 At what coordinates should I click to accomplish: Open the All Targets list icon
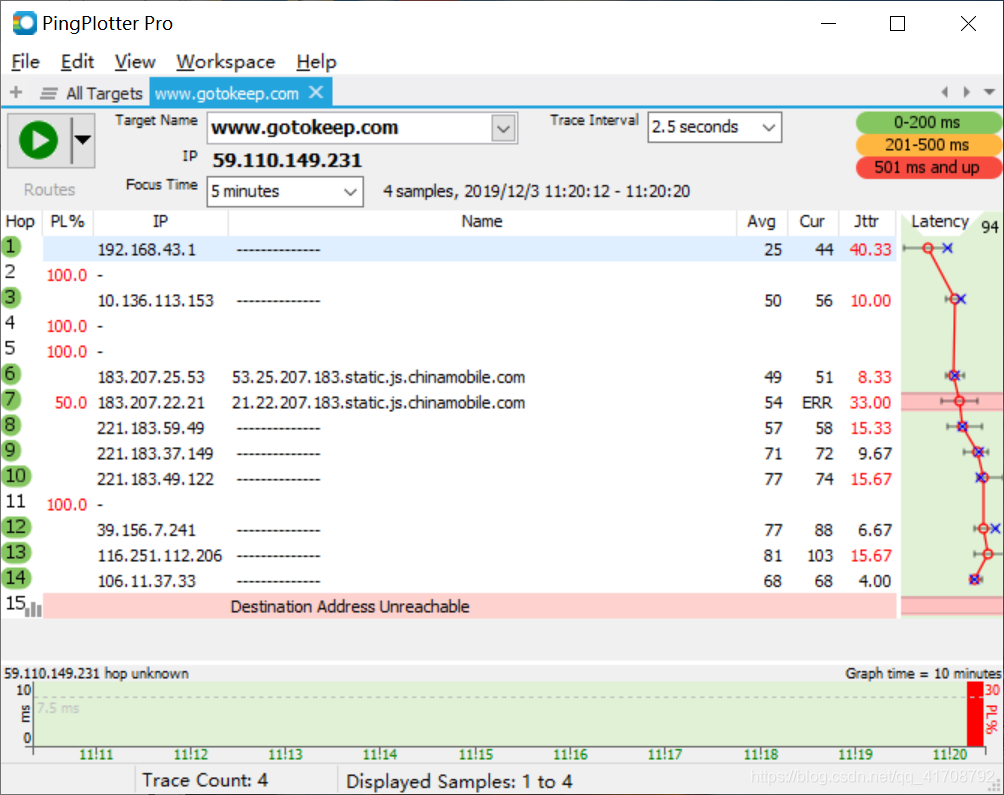(x=49, y=93)
